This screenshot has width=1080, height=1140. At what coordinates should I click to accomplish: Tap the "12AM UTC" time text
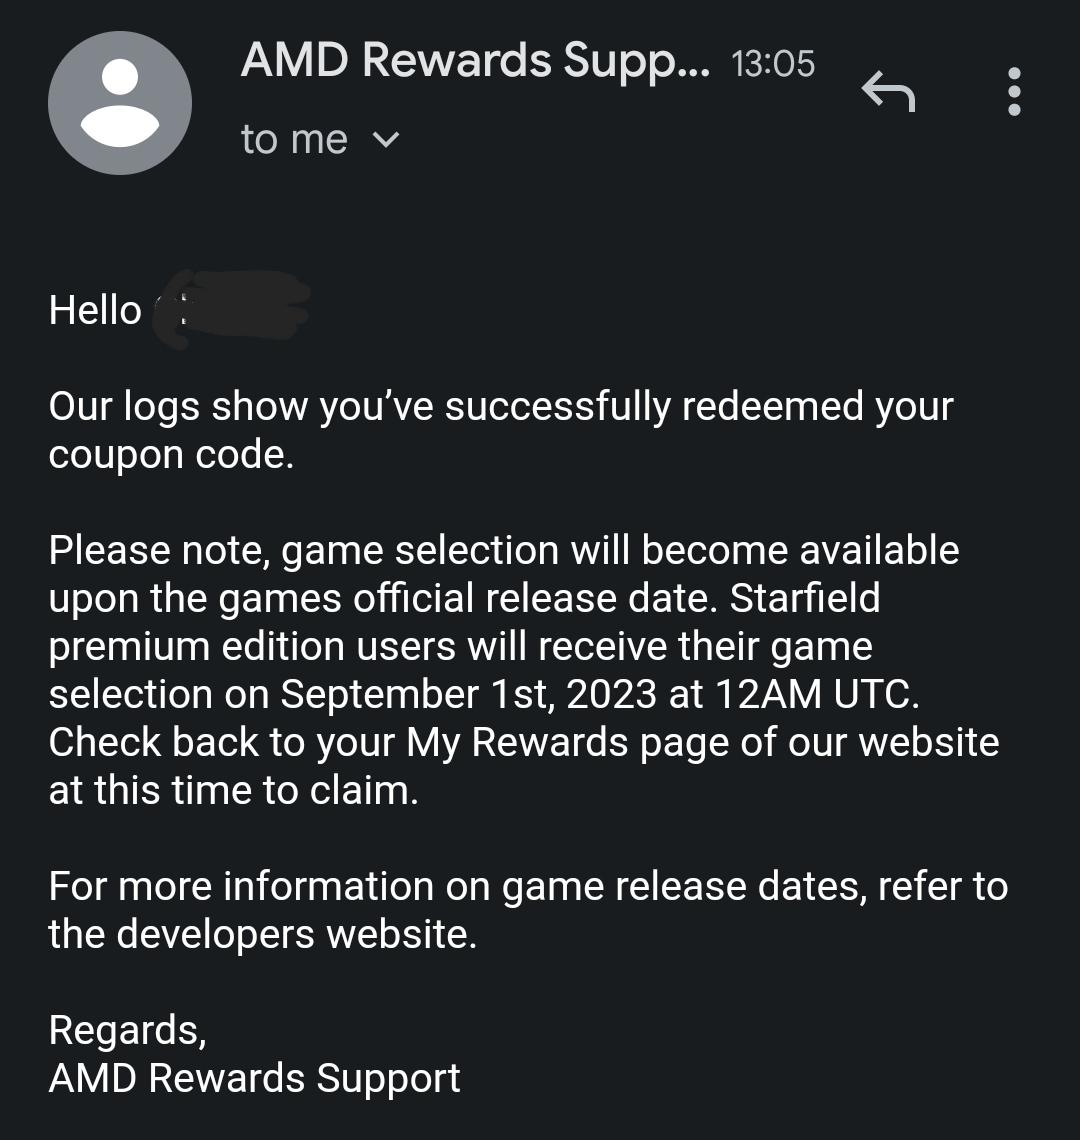point(817,694)
